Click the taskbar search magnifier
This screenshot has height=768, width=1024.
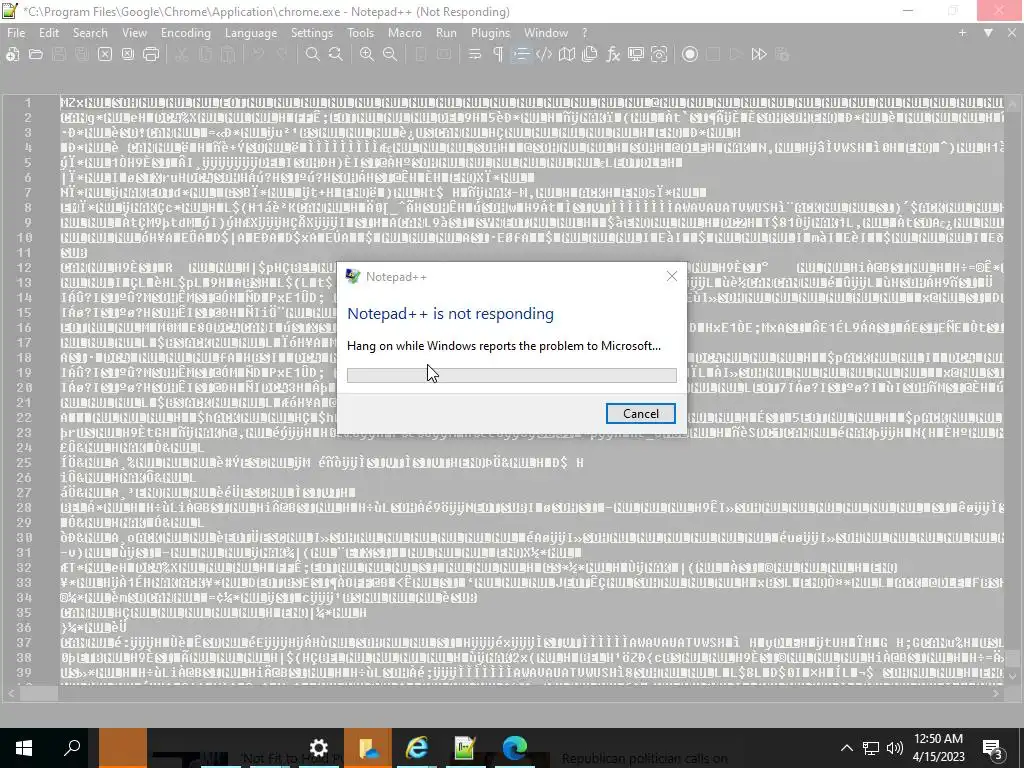click(x=72, y=748)
